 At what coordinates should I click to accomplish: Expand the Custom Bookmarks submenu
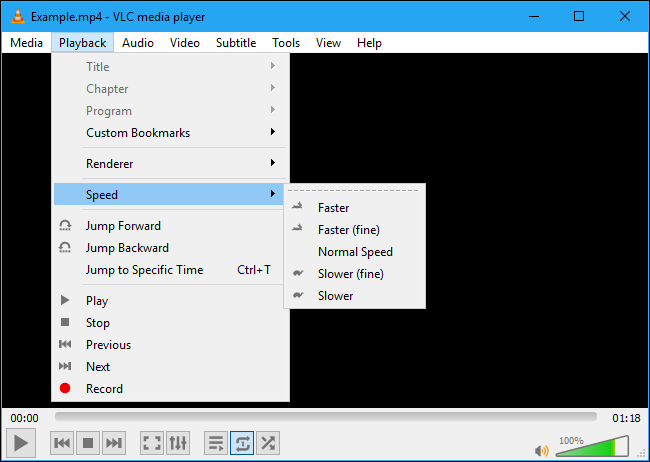(x=170, y=133)
